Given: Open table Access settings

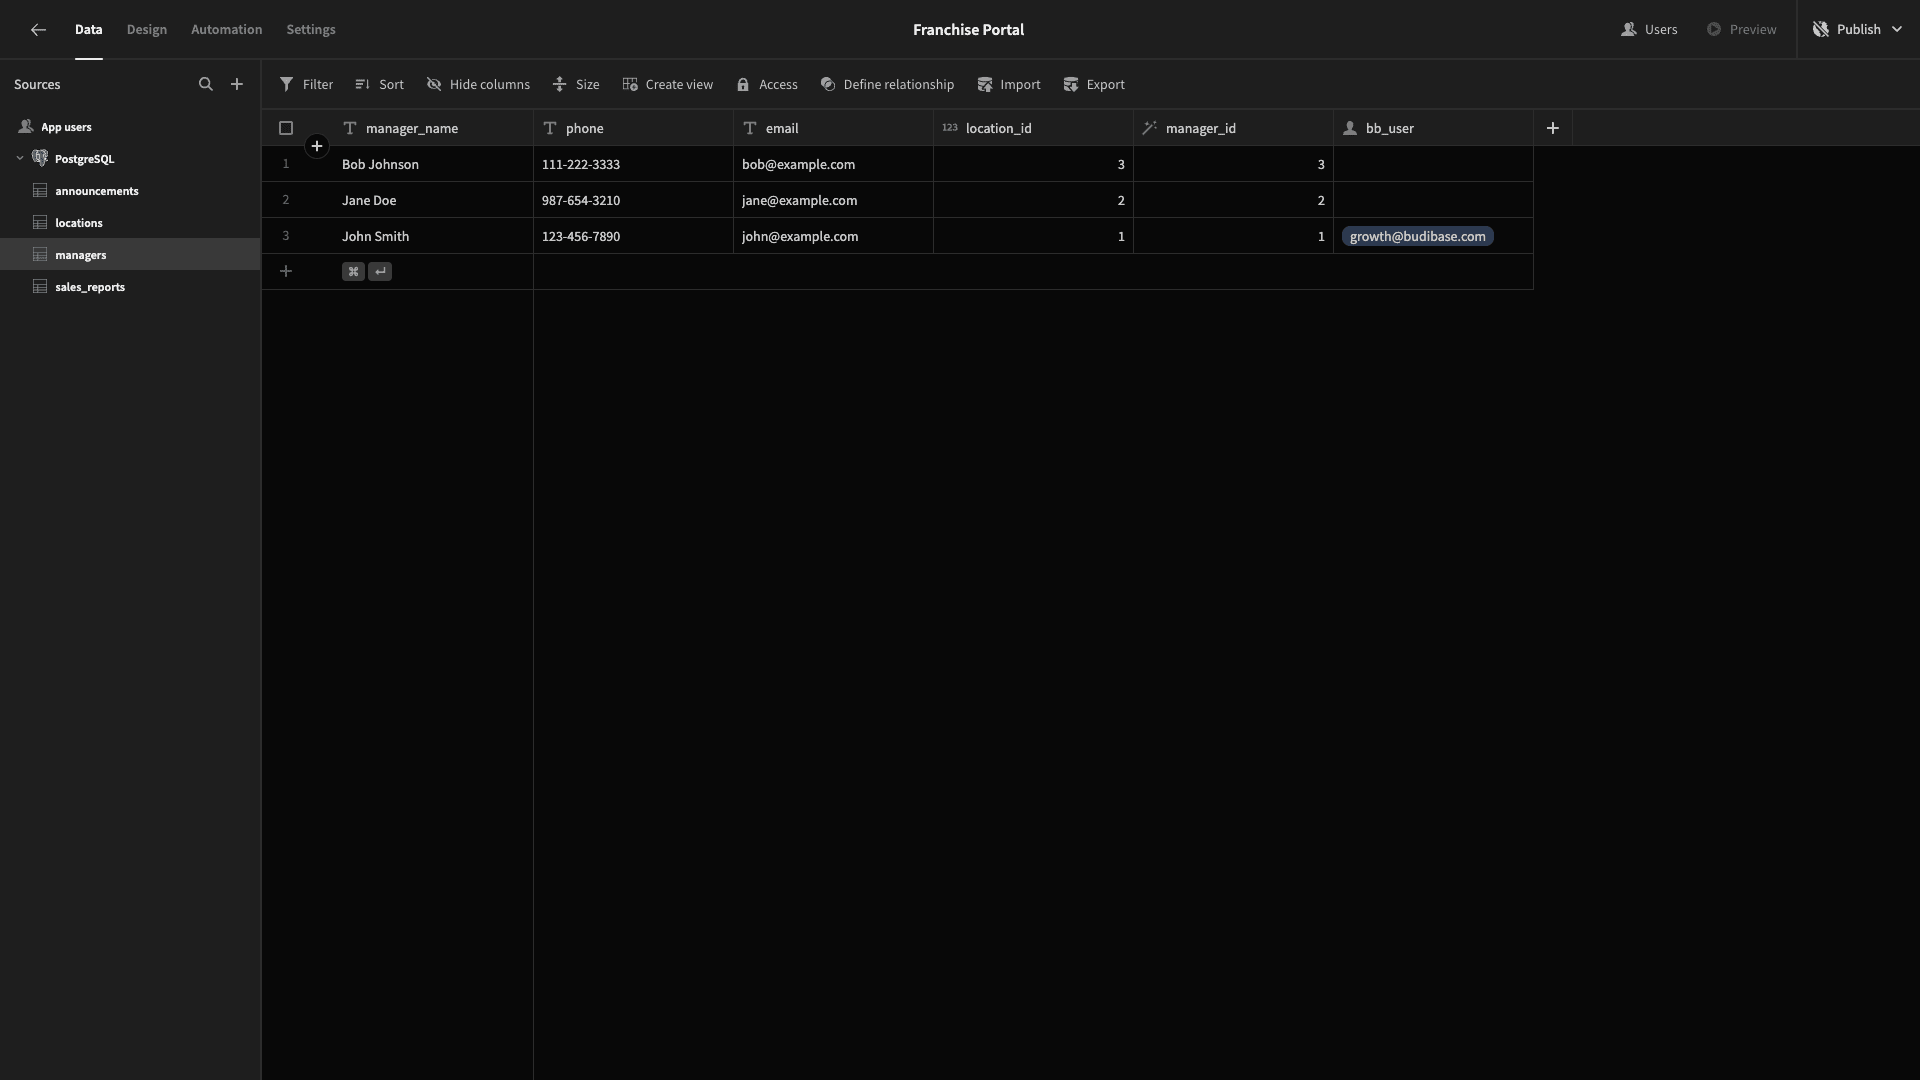Looking at the screenshot, I should 767,85.
